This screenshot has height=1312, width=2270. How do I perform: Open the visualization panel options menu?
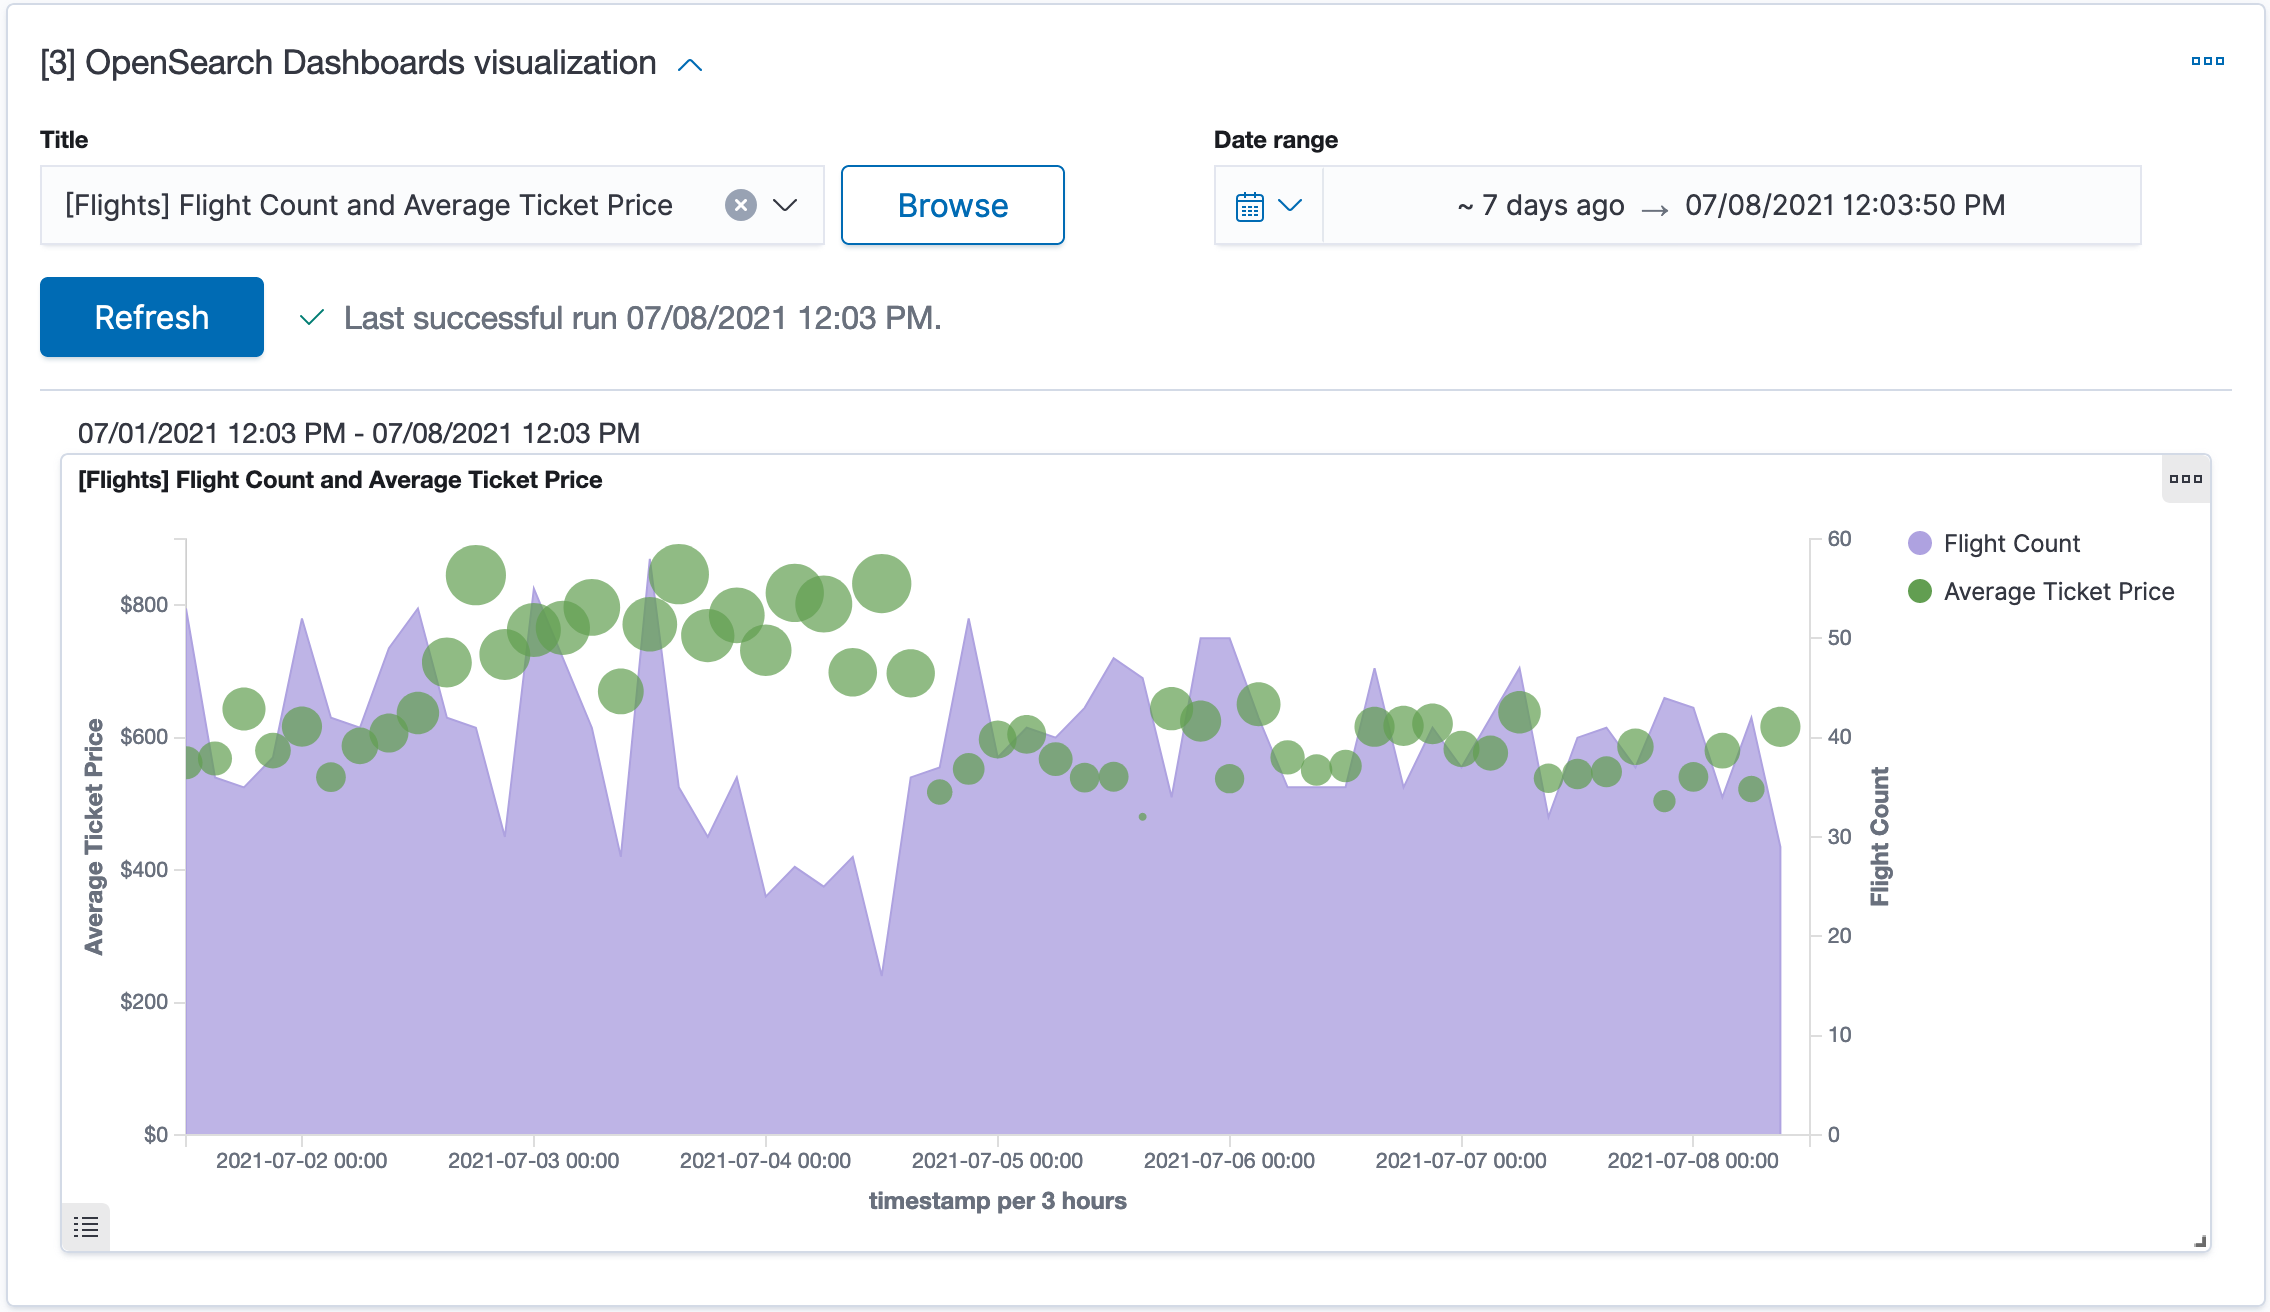coord(2186,479)
